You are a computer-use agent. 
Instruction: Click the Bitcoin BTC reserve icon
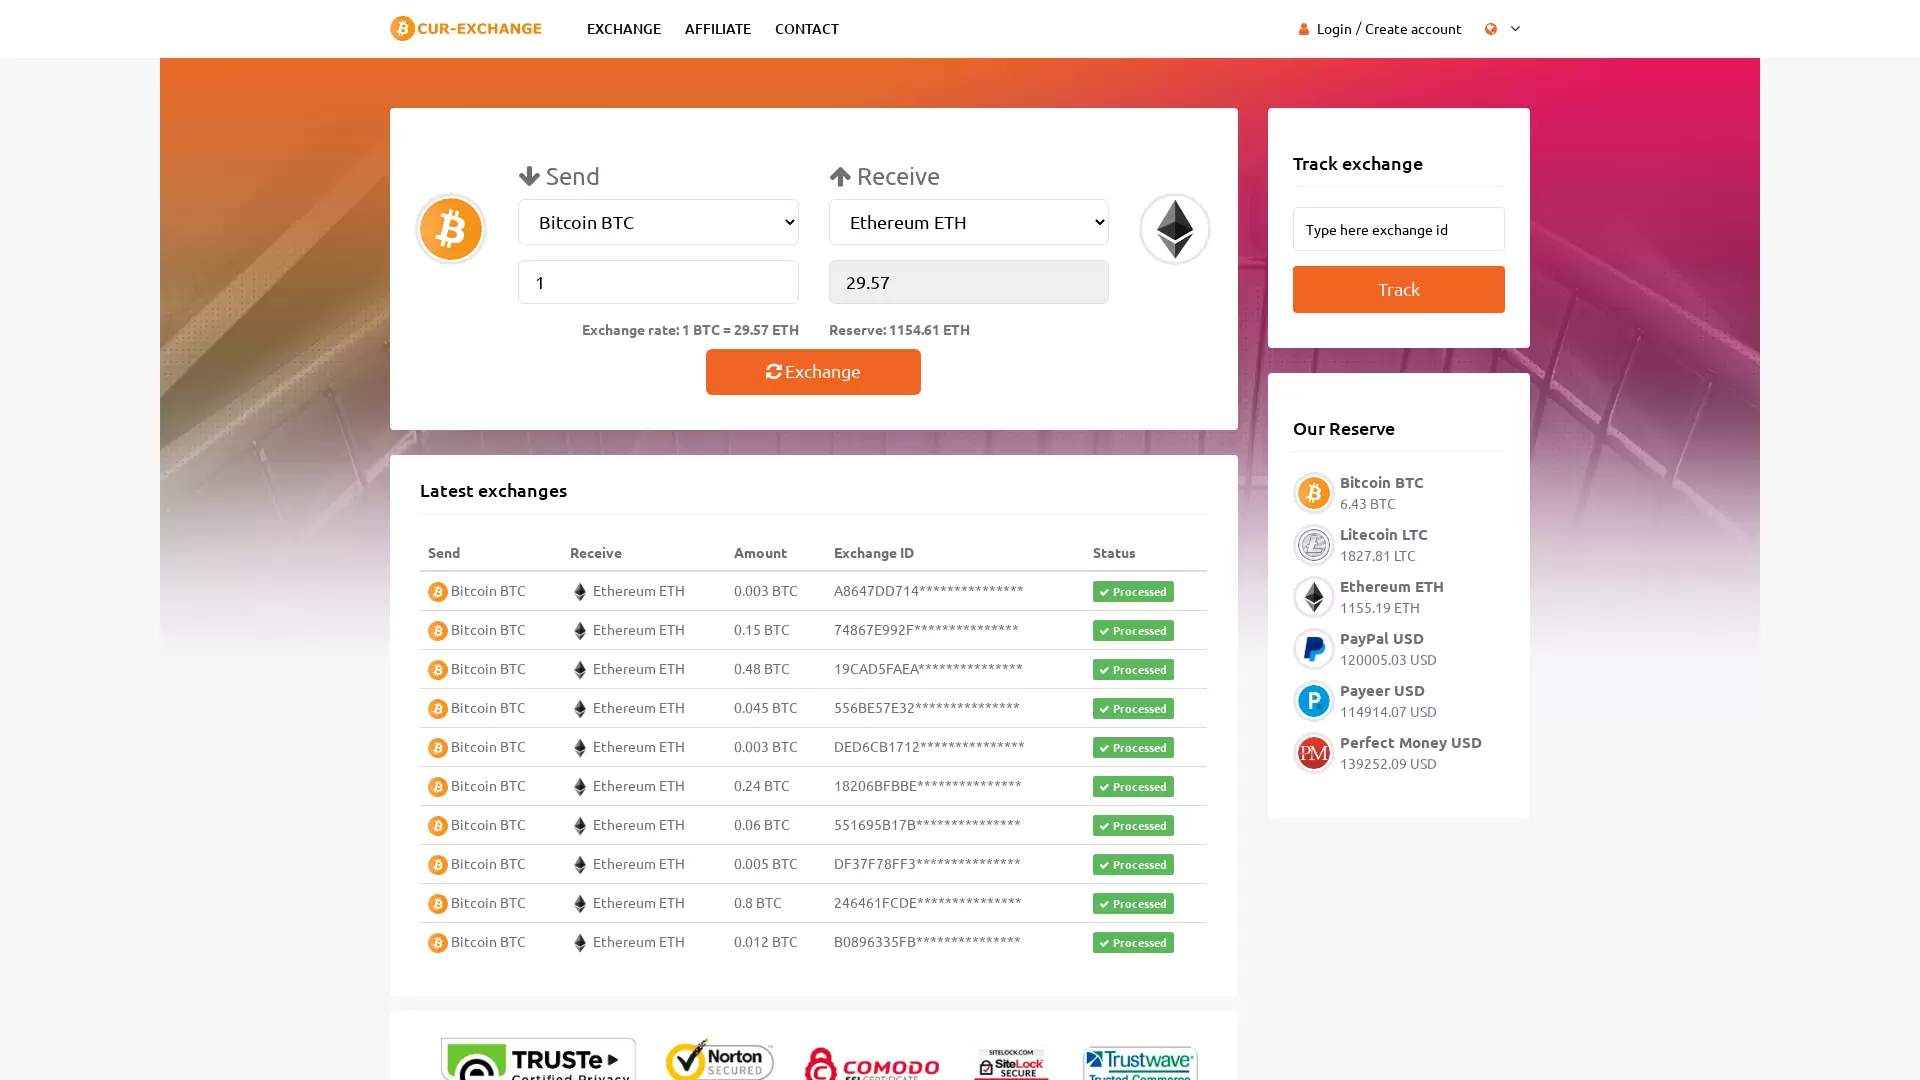[x=1313, y=493]
